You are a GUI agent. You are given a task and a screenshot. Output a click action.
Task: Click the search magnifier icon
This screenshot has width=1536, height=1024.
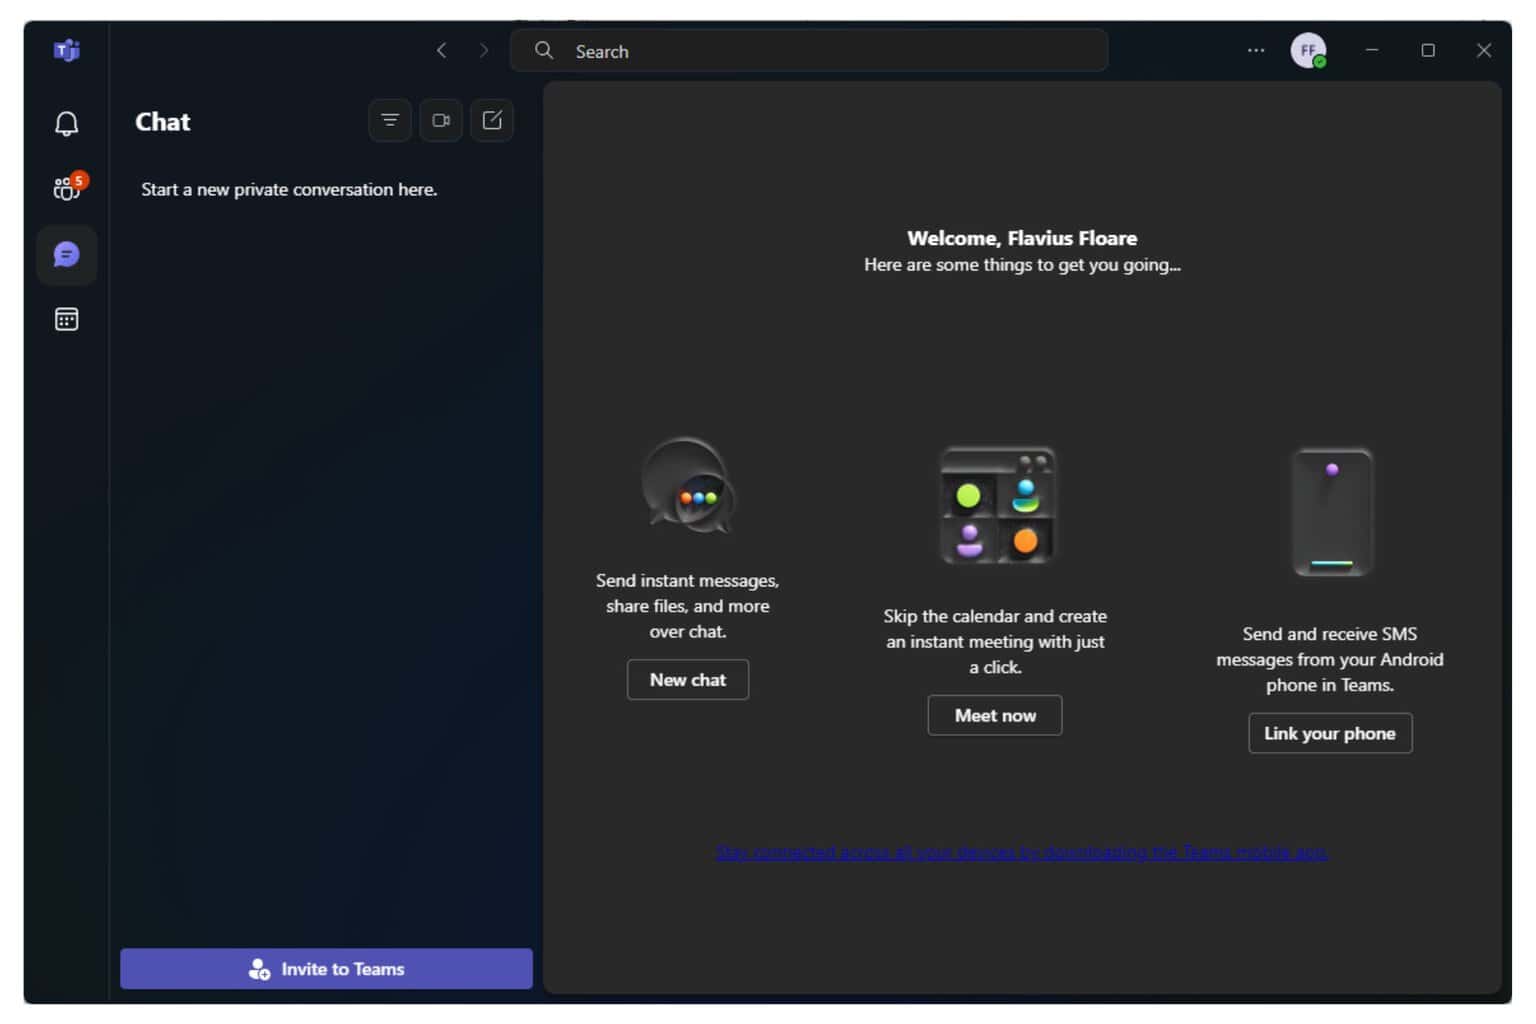coord(544,50)
